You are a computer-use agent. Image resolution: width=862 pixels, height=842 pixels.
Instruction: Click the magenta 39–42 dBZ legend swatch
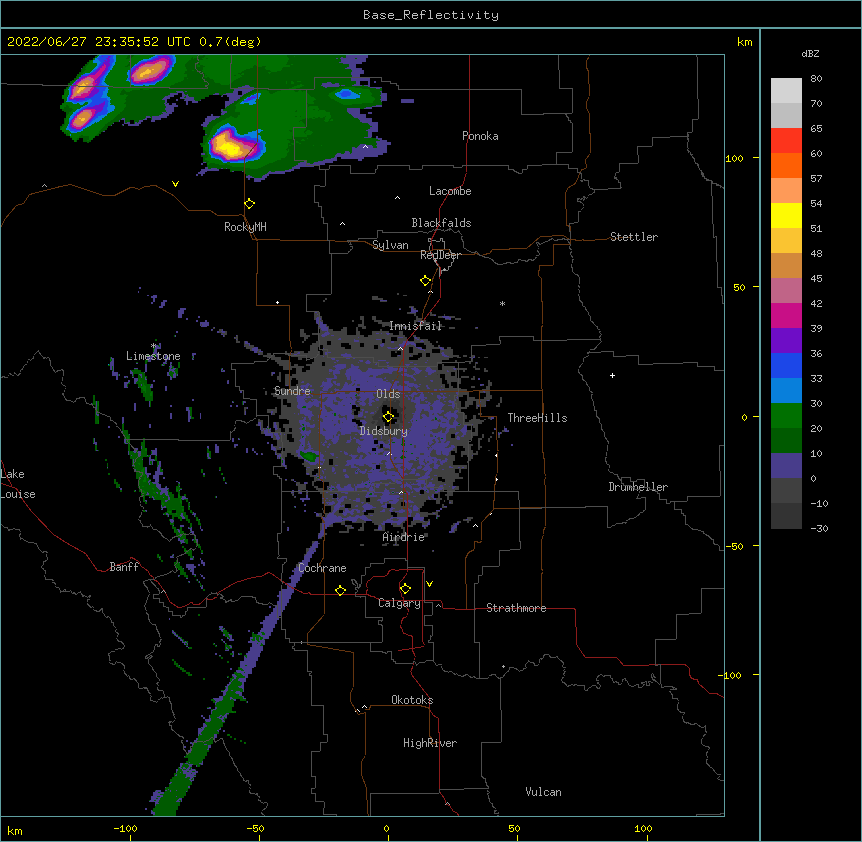[x=786, y=316]
